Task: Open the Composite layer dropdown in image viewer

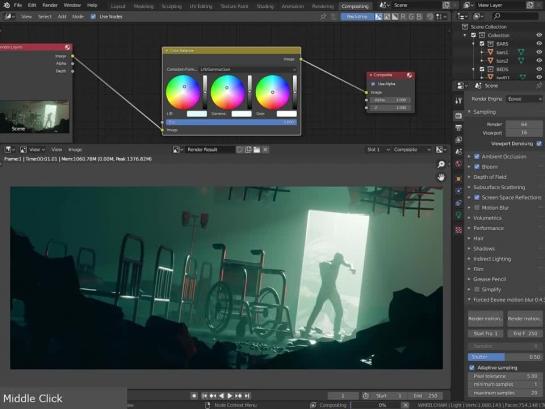Action: point(412,149)
